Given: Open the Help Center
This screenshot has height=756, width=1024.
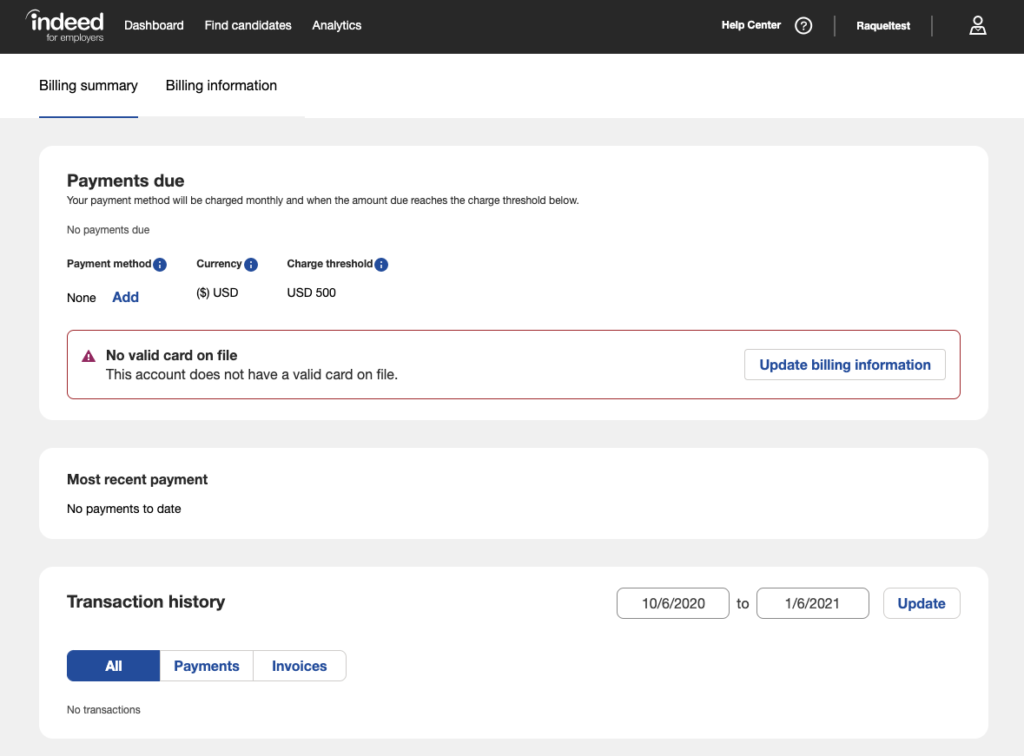Looking at the screenshot, I should click(750, 25).
